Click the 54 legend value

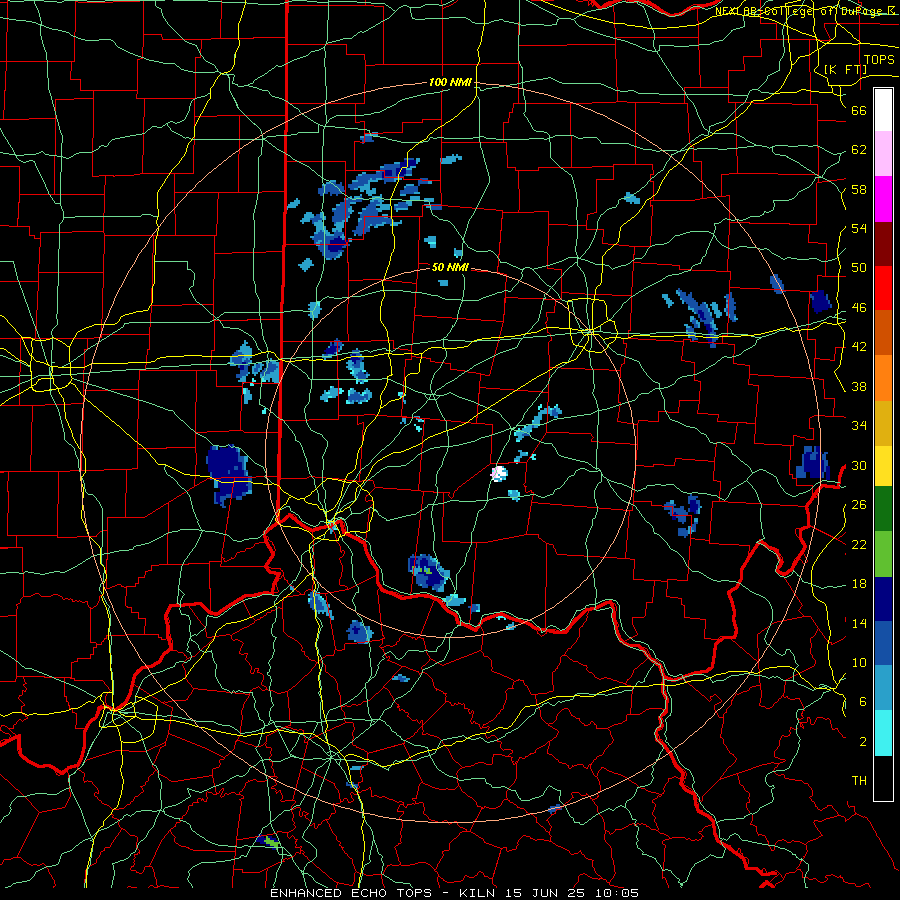859,228
